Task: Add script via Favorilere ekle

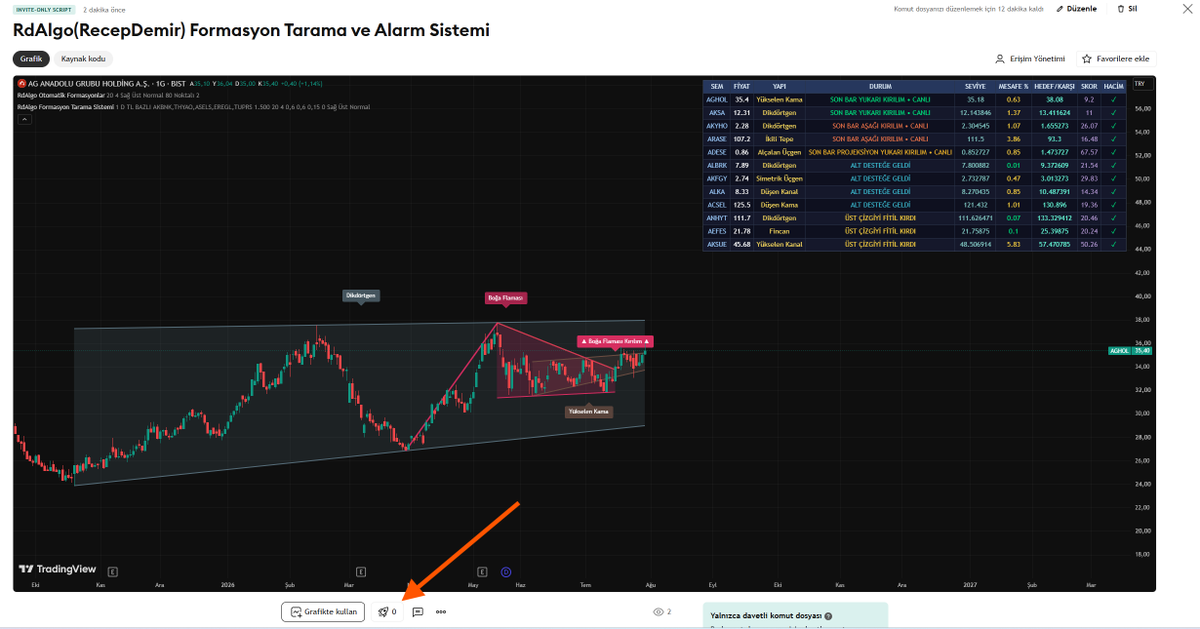Action: click(x=1116, y=59)
